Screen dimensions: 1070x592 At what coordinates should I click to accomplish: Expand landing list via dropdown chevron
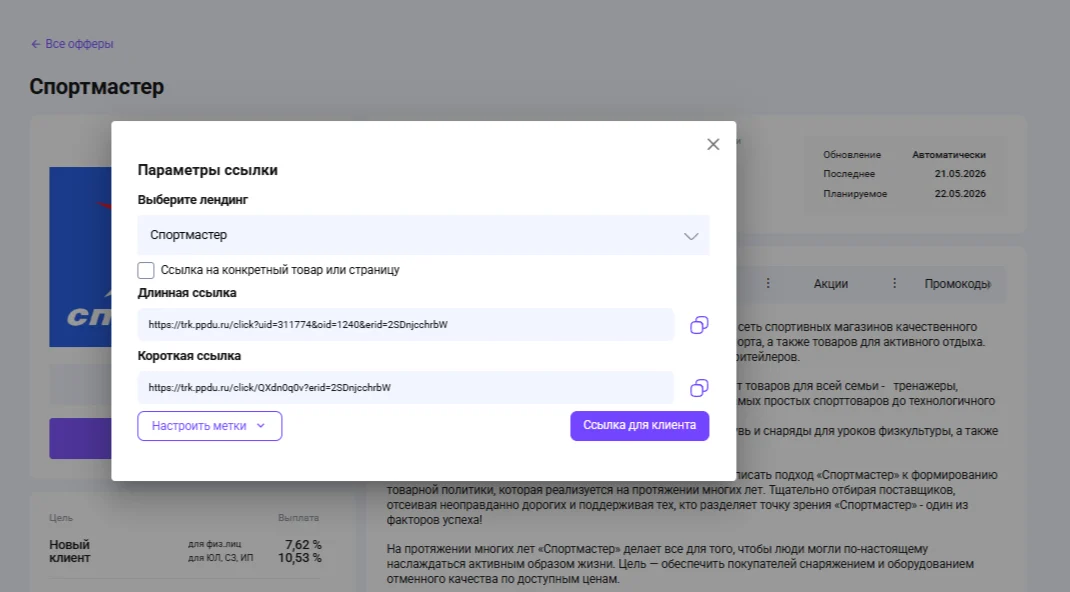click(x=691, y=236)
